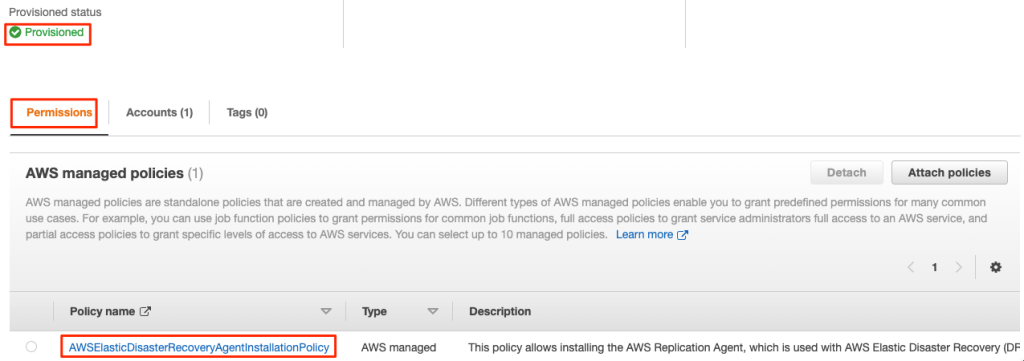Click the external link icon beside Learn more
Viewport: 1024px width, 361px height.
coord(682,234)
